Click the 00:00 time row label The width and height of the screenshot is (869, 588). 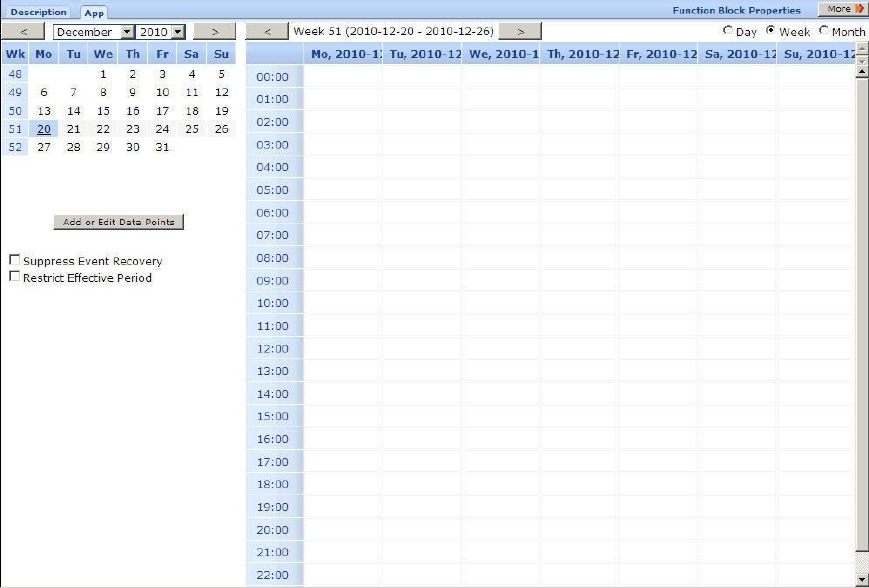point(274,76)
